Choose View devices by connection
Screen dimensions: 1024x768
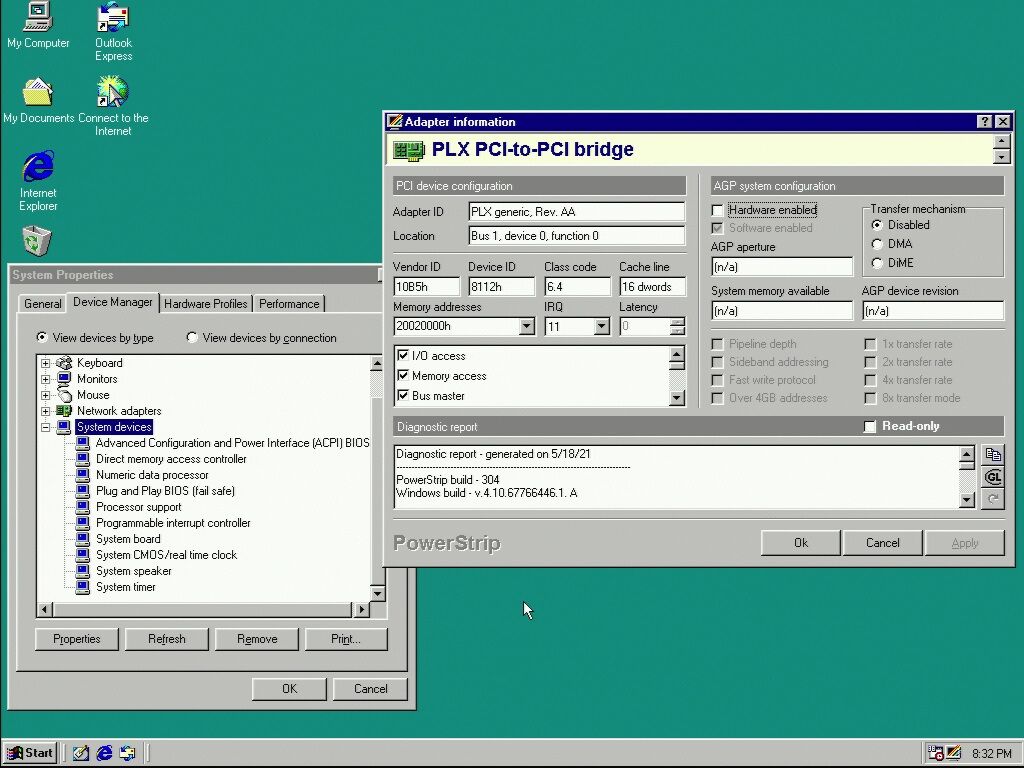(192, 338)
